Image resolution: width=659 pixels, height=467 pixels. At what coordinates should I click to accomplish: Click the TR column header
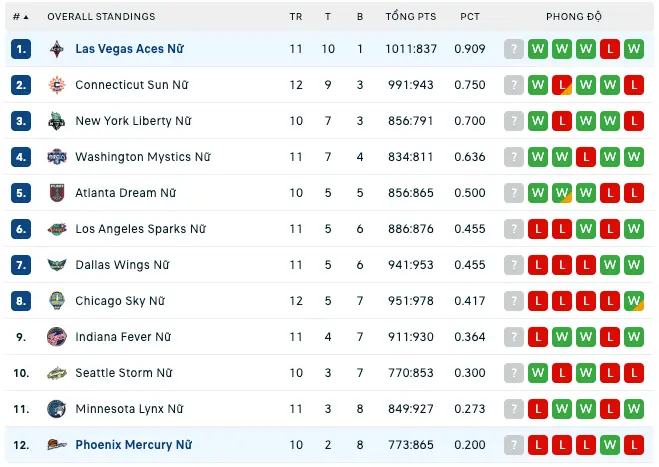pos(295,17)
